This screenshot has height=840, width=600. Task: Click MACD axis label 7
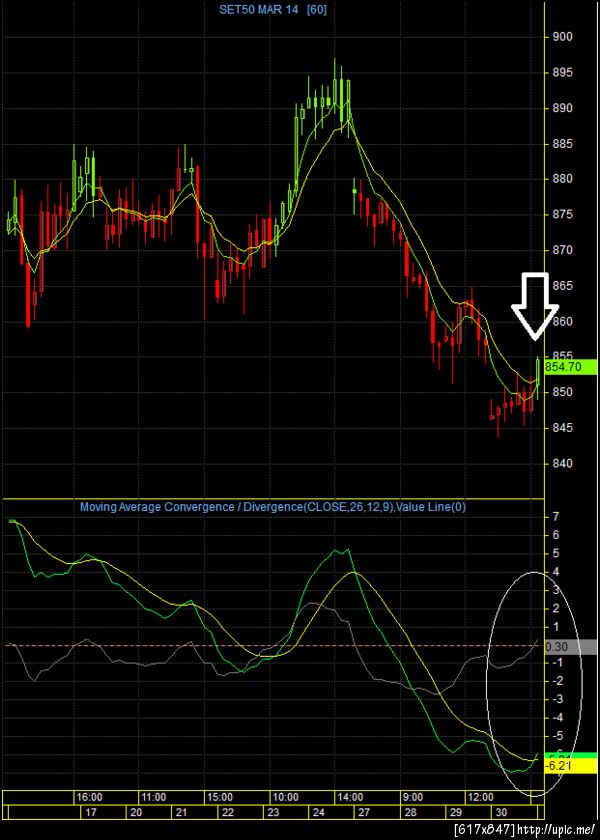pyautogui.click(x=557, y=517)
